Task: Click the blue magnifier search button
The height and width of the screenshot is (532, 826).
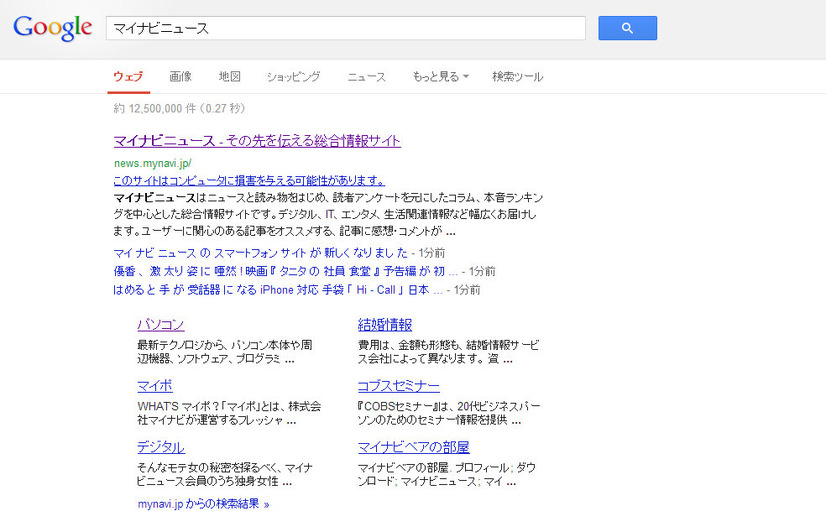Action: pos(627,28)
